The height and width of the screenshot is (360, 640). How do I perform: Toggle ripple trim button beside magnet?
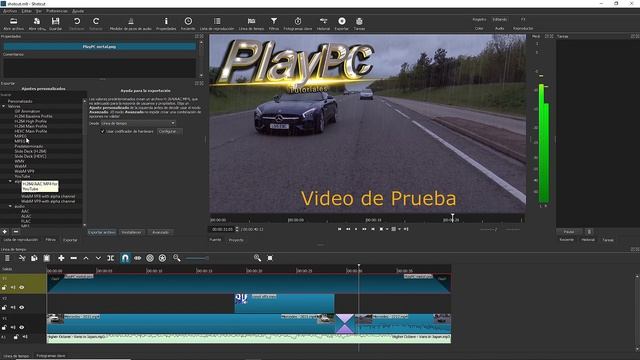point(138,258)
